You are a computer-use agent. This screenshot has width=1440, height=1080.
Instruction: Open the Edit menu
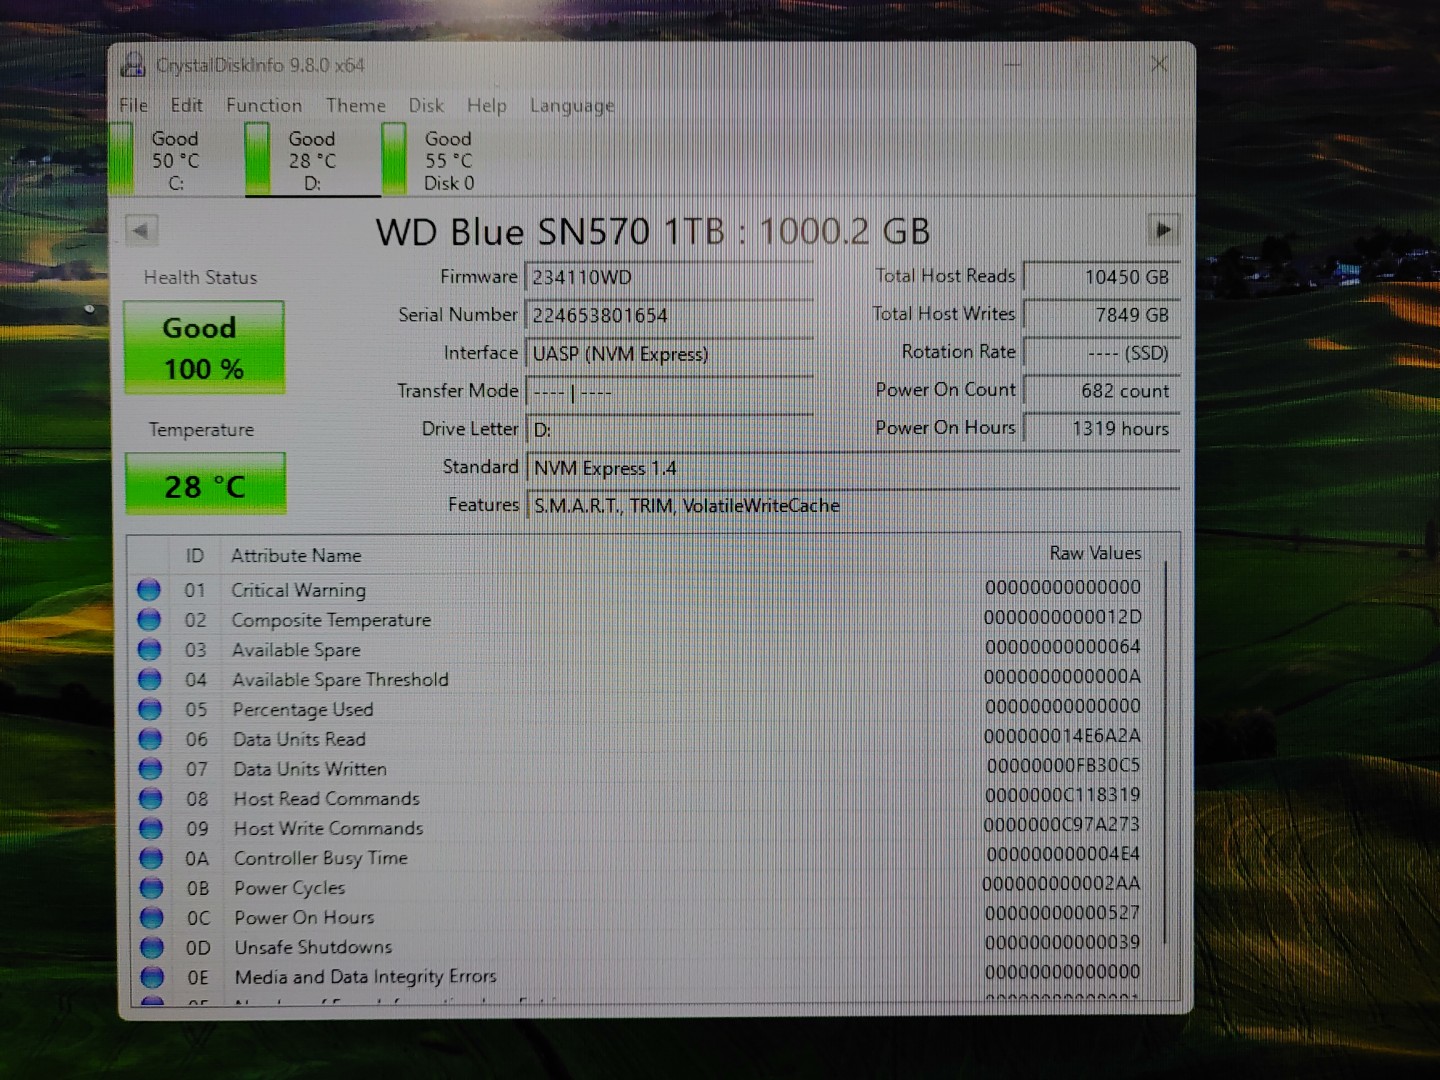[x=186, y=105]
